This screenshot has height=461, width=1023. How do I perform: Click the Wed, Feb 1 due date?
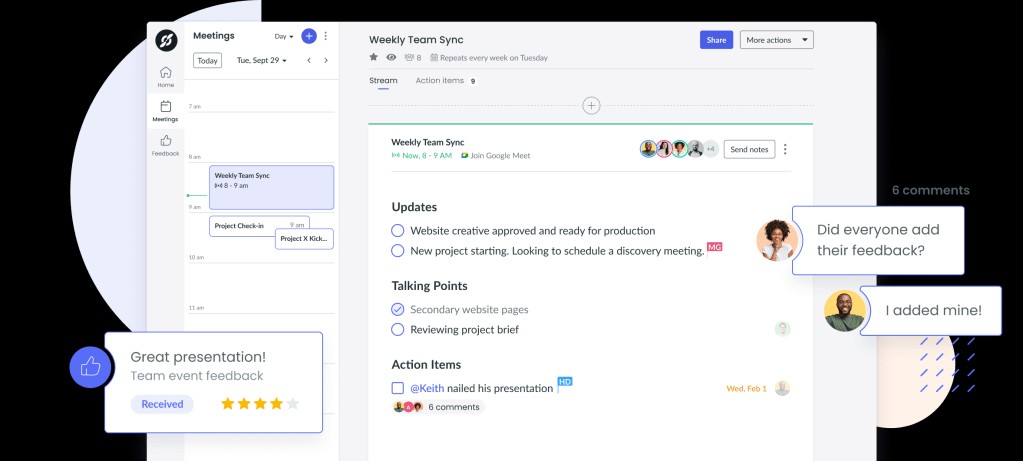(746, 389)
